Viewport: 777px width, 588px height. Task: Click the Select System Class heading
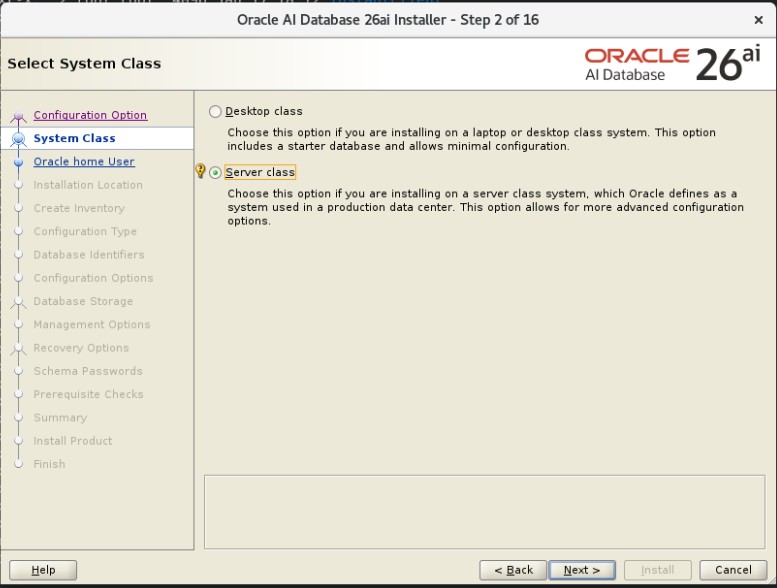(x=84, y=63)
